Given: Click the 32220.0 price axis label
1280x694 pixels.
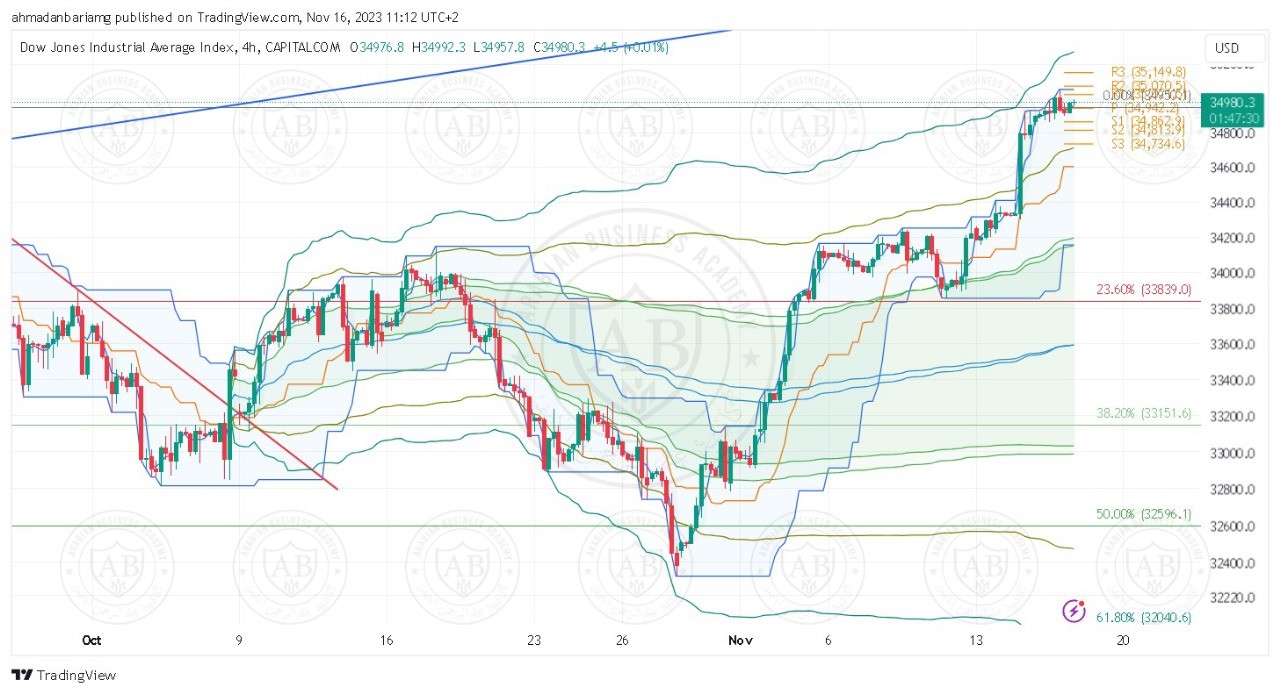Looking at the screenshot, I should point(1232,597).
